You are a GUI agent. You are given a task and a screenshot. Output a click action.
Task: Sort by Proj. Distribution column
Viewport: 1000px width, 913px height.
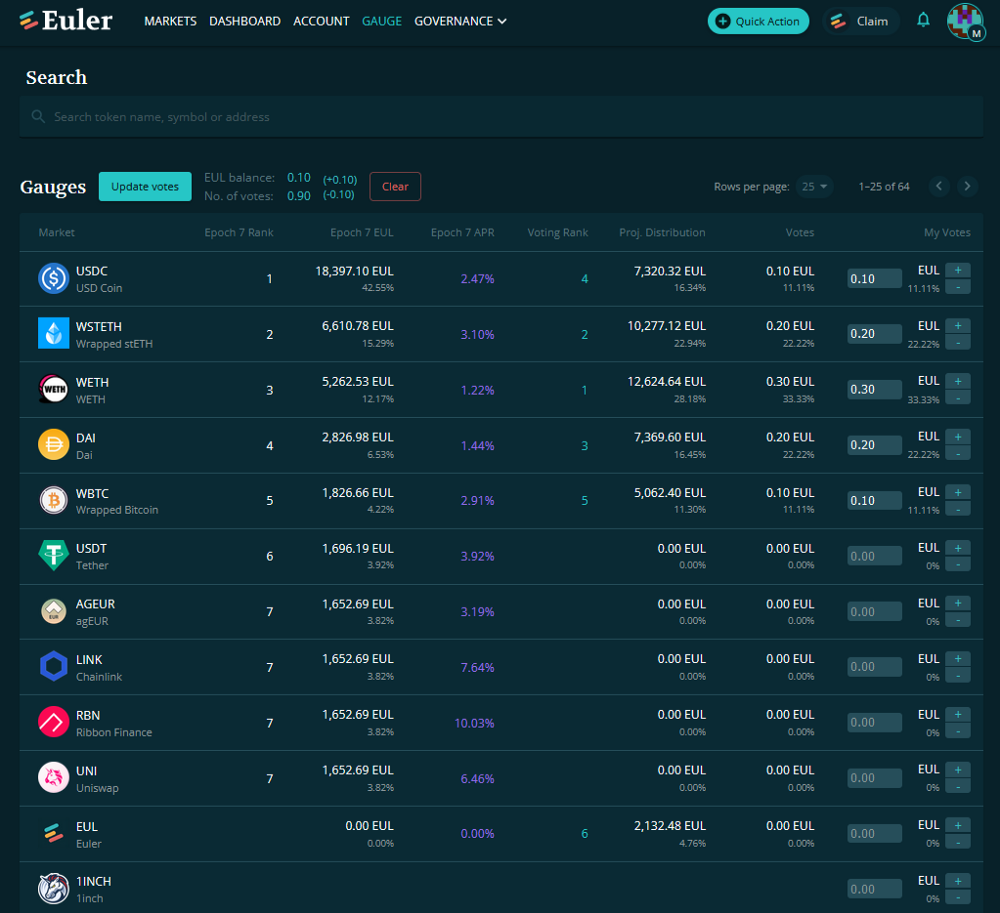(x=662, y=232)
